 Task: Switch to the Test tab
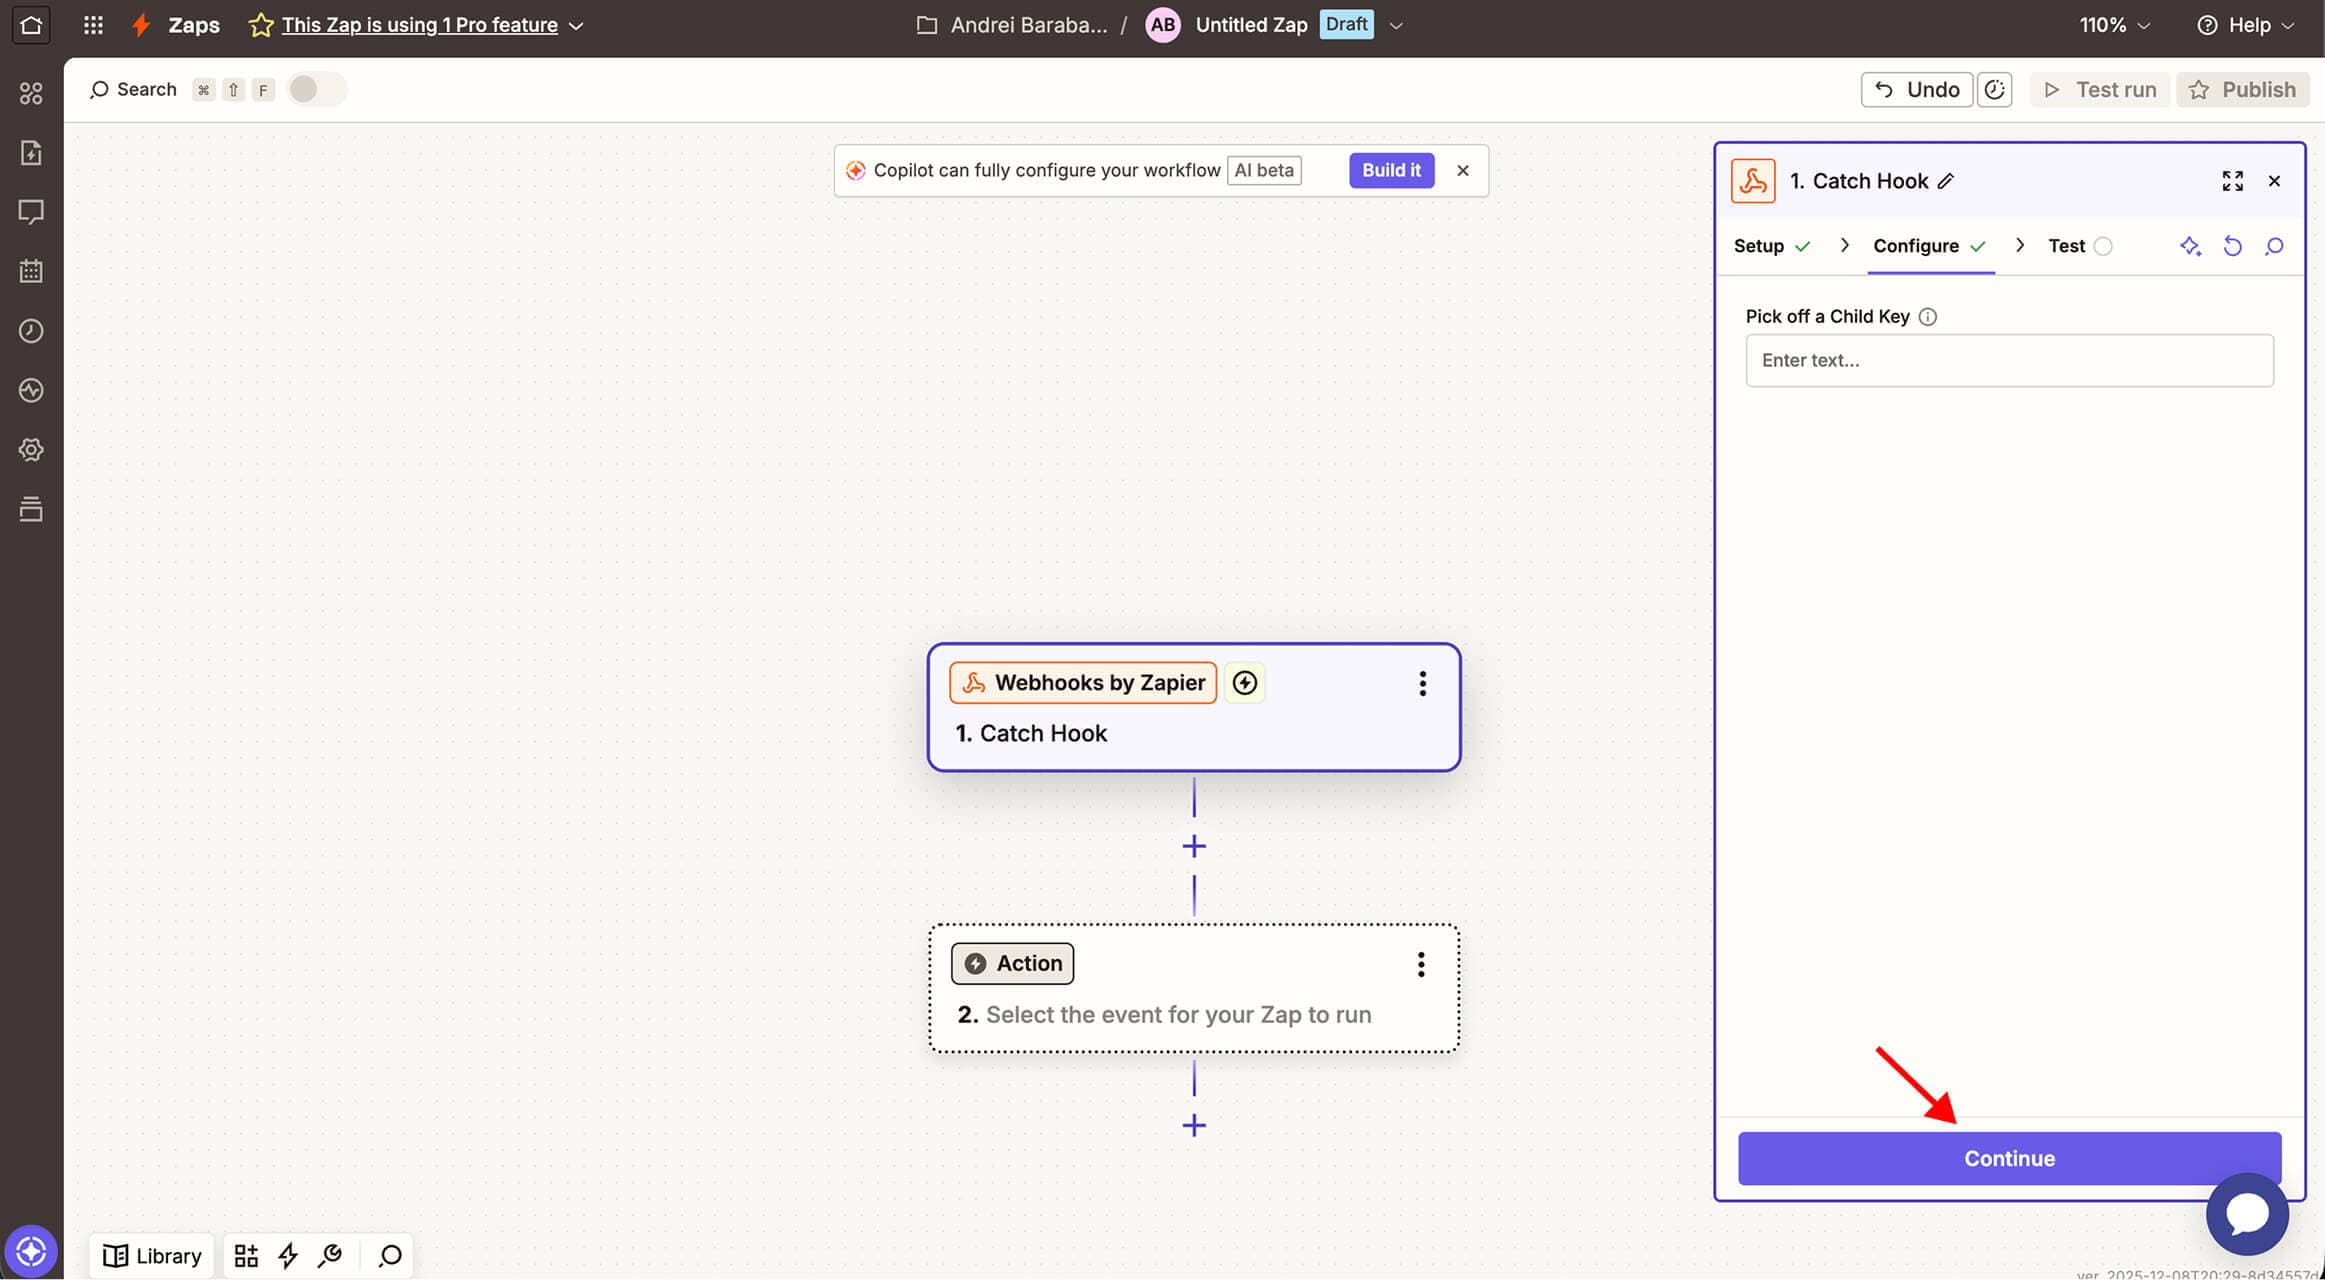(2066, 246)
